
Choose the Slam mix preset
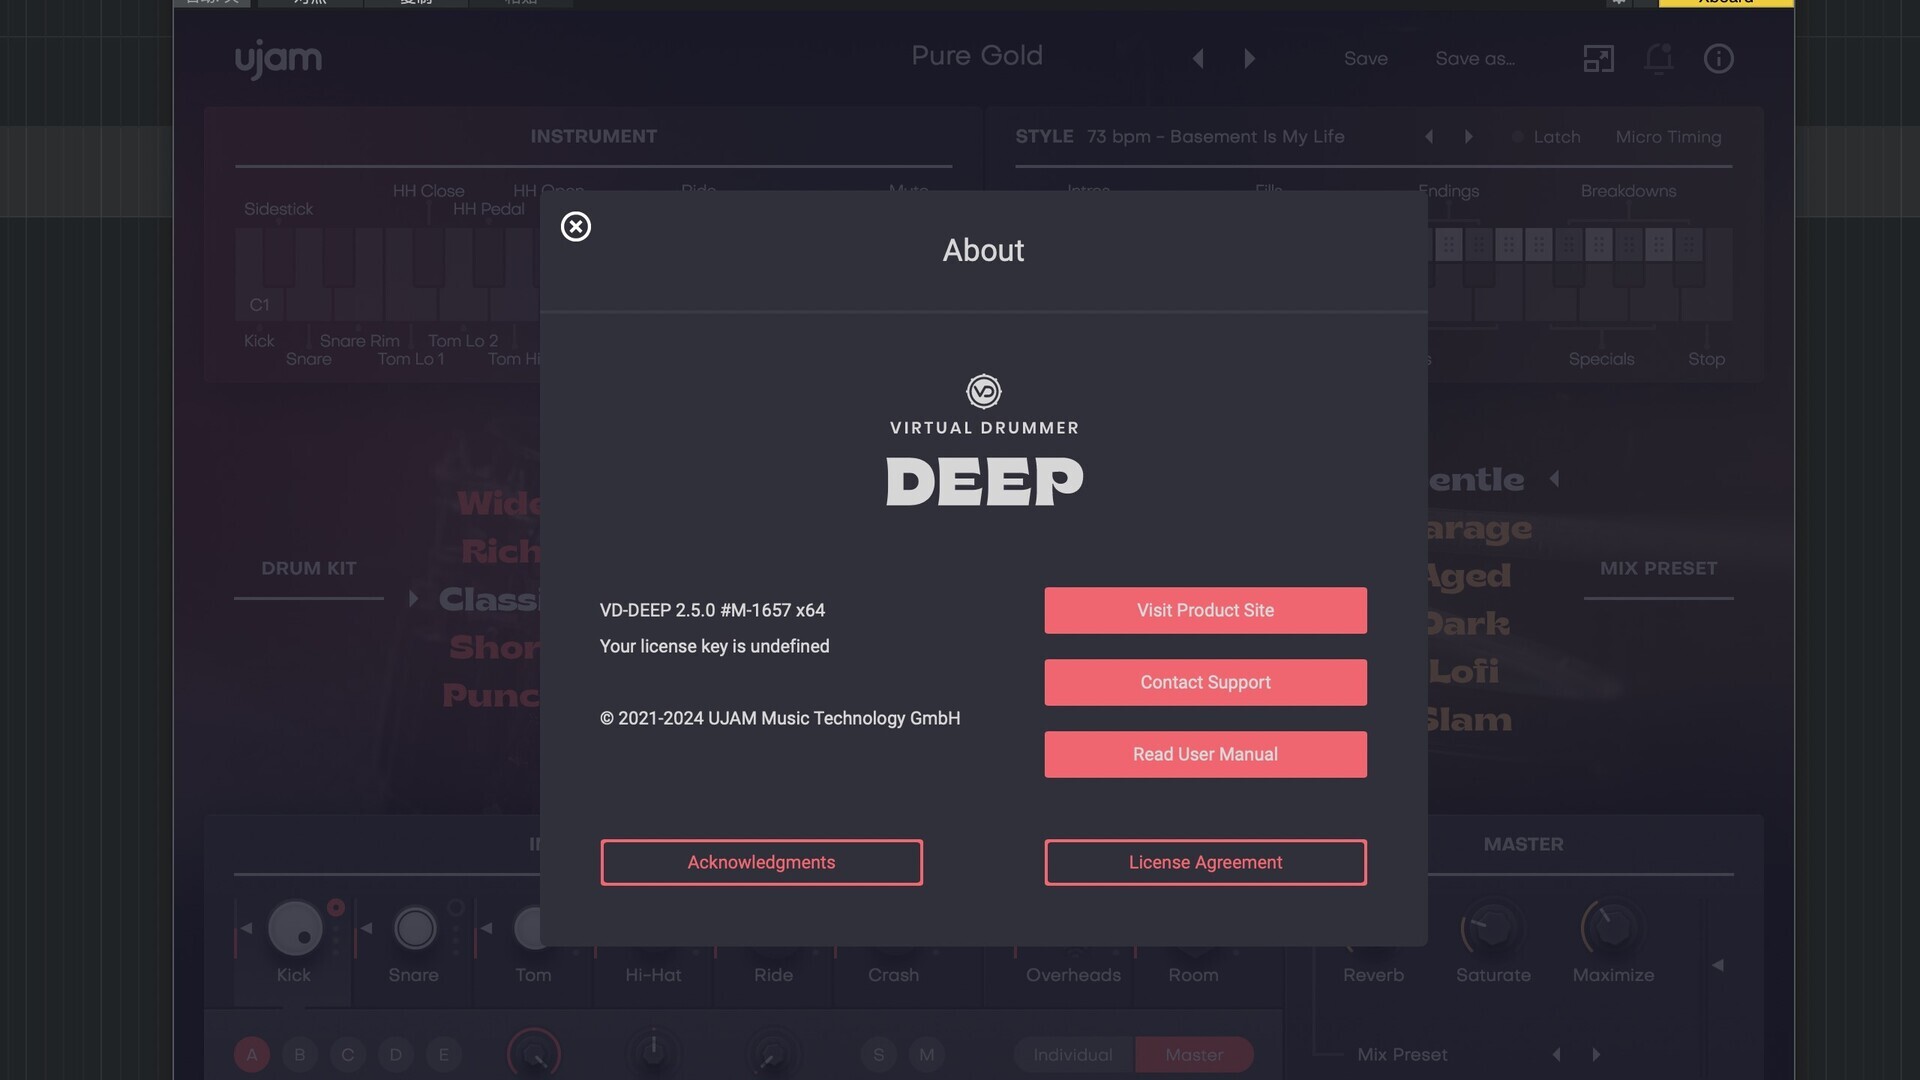(1469, 720)
